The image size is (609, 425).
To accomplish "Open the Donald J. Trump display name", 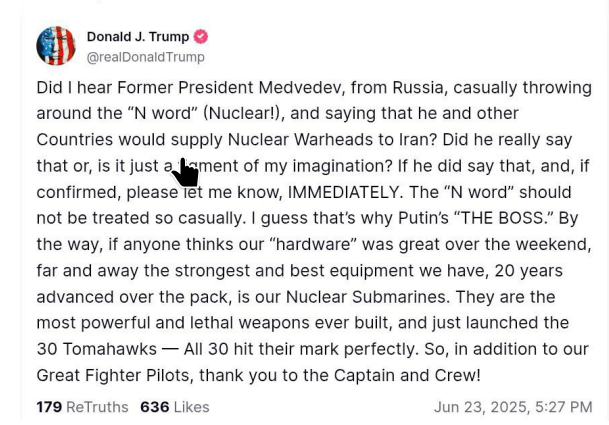I will (x=138, y=37).
